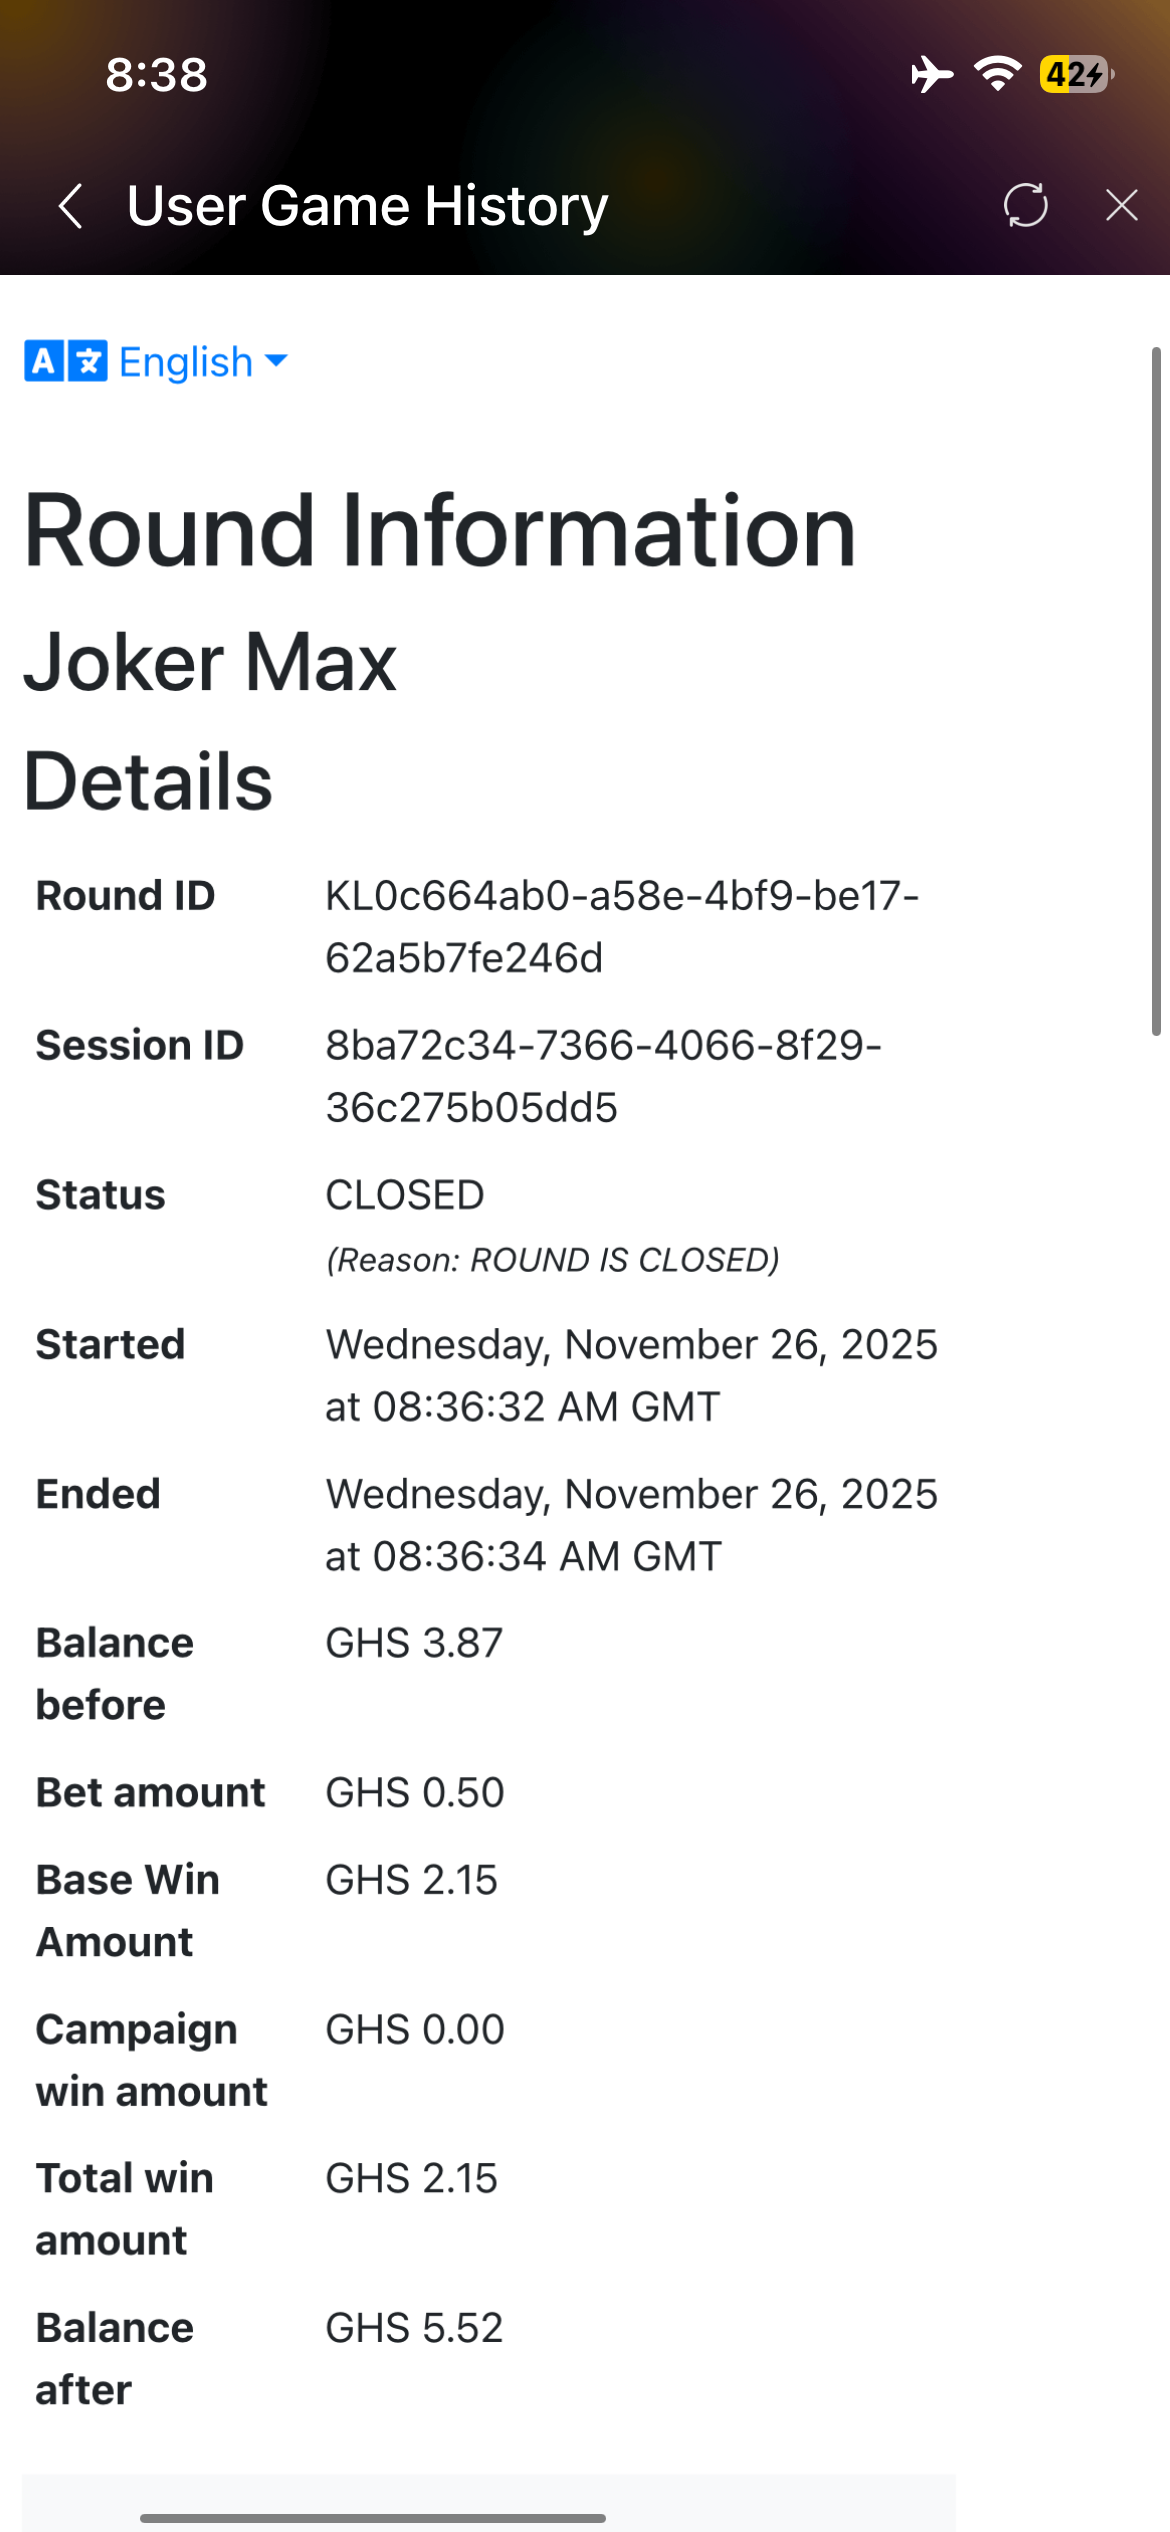
Task: Tap the Bet amount value GHS 0.50
Action: pyautogui.click(x=414, y=1792)
